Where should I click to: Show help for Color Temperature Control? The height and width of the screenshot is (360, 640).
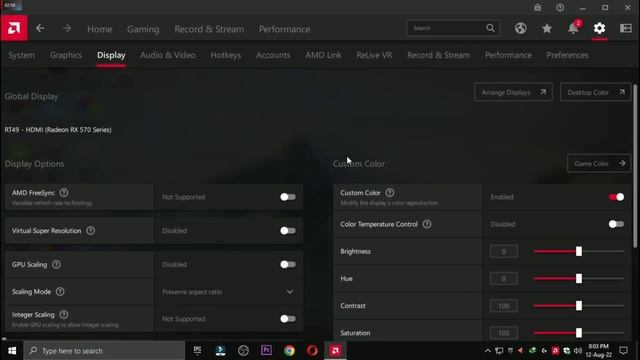tap(427, 224)
